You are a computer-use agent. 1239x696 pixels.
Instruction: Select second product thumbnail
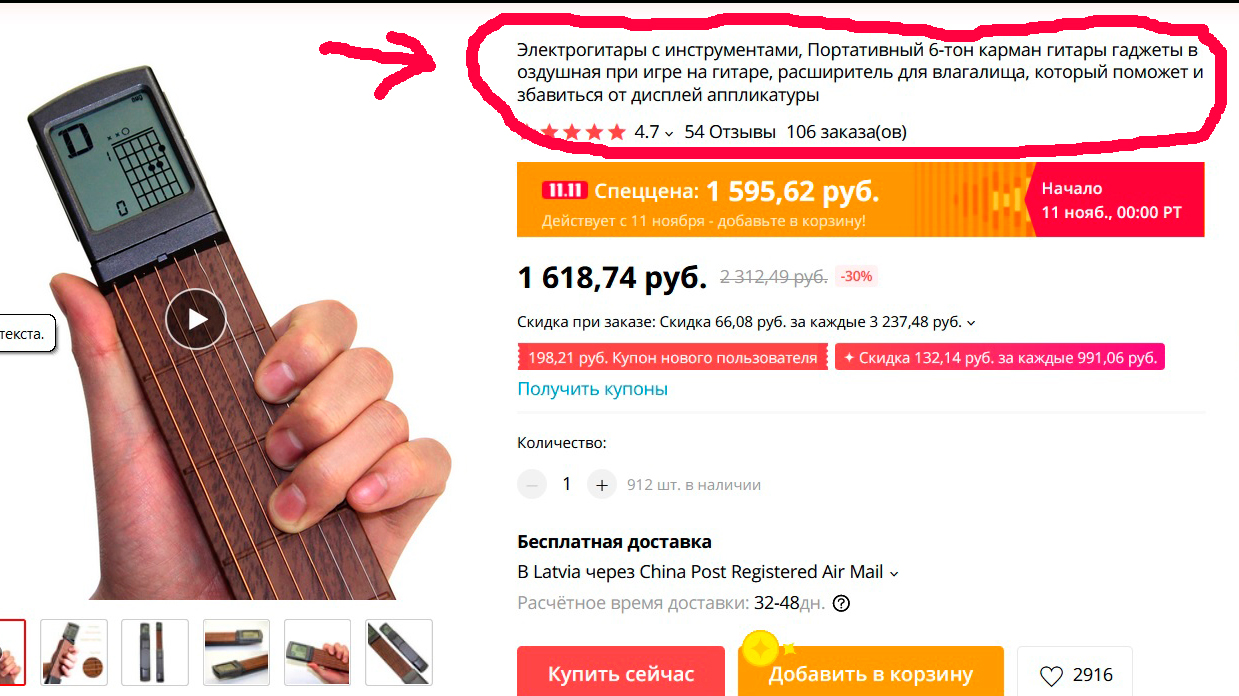pos(74,652)
